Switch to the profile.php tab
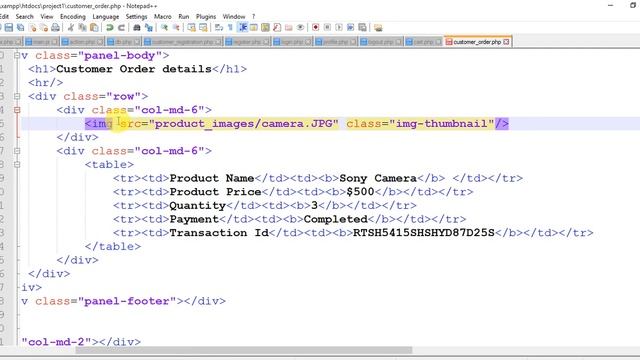Viewport: 640px width, 360px height. click(336, 42)
